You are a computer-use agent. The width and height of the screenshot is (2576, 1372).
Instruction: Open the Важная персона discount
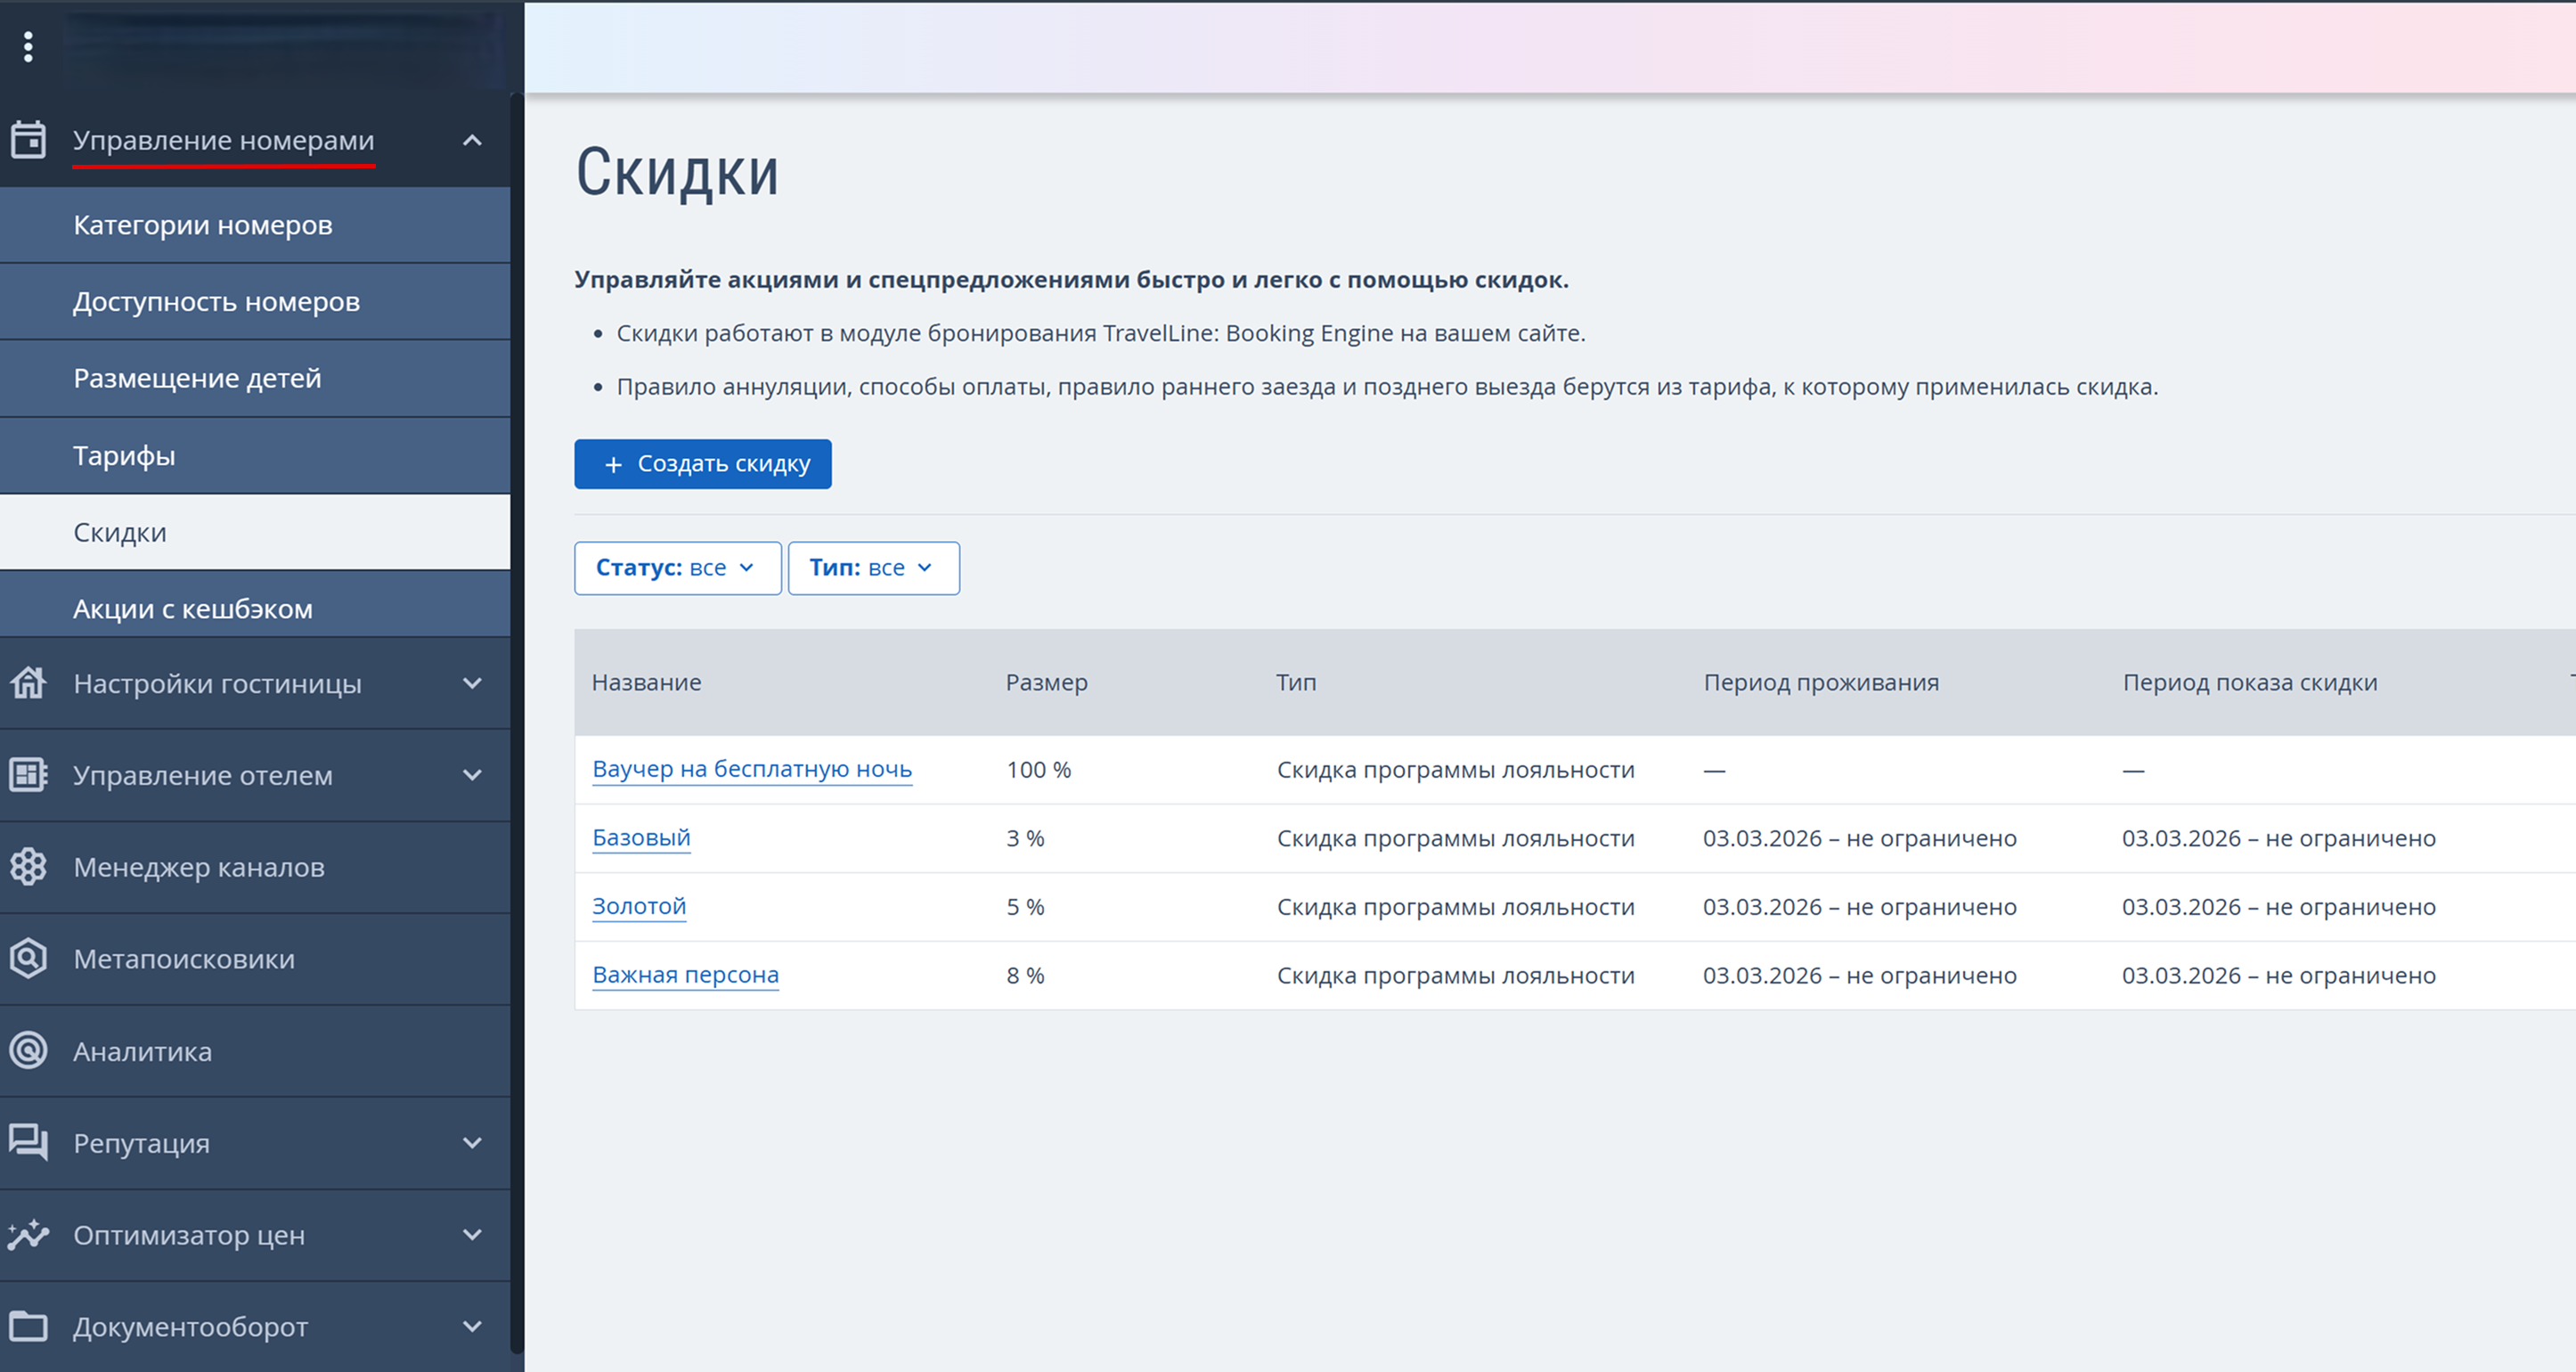point(685,975)
